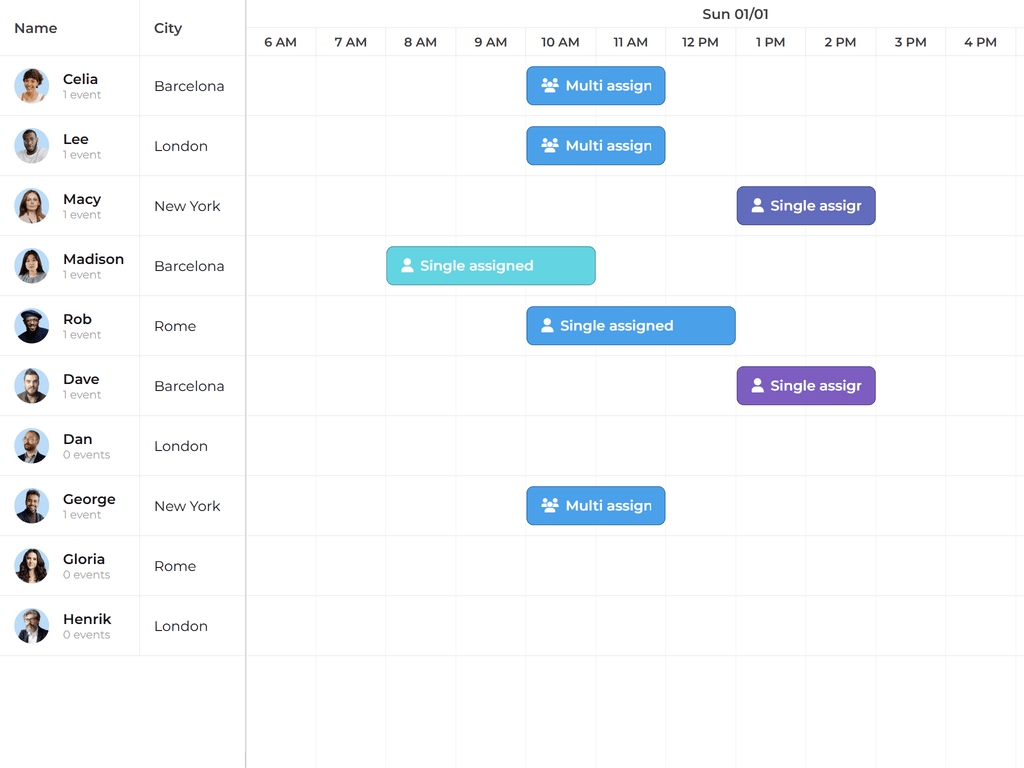
Task: Click George's New York city cell
Action: tap(187, 506)
